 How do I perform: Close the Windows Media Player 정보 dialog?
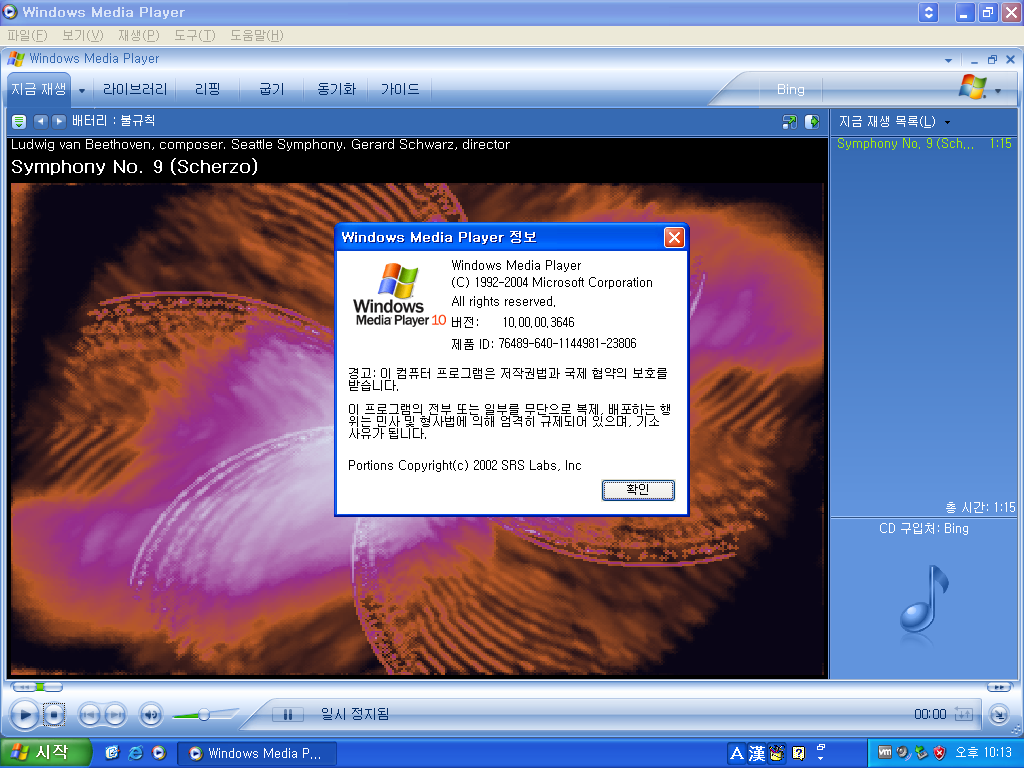tap(674, 237)
